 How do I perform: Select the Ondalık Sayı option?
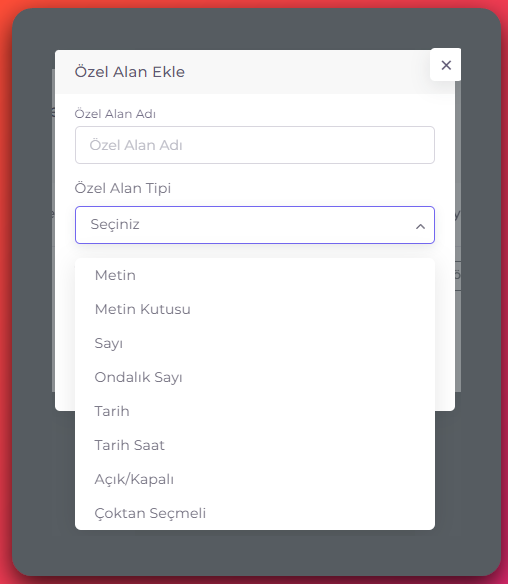coord(255,377)
